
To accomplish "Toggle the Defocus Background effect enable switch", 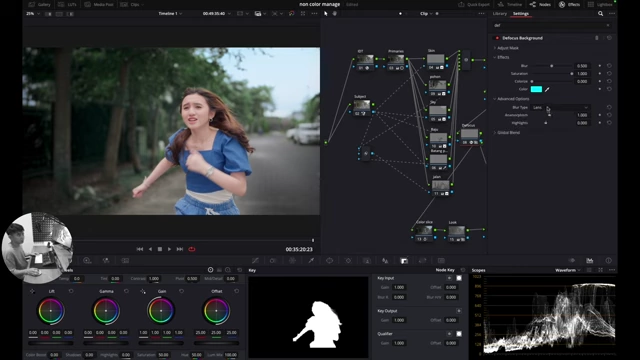I will 497,38.
